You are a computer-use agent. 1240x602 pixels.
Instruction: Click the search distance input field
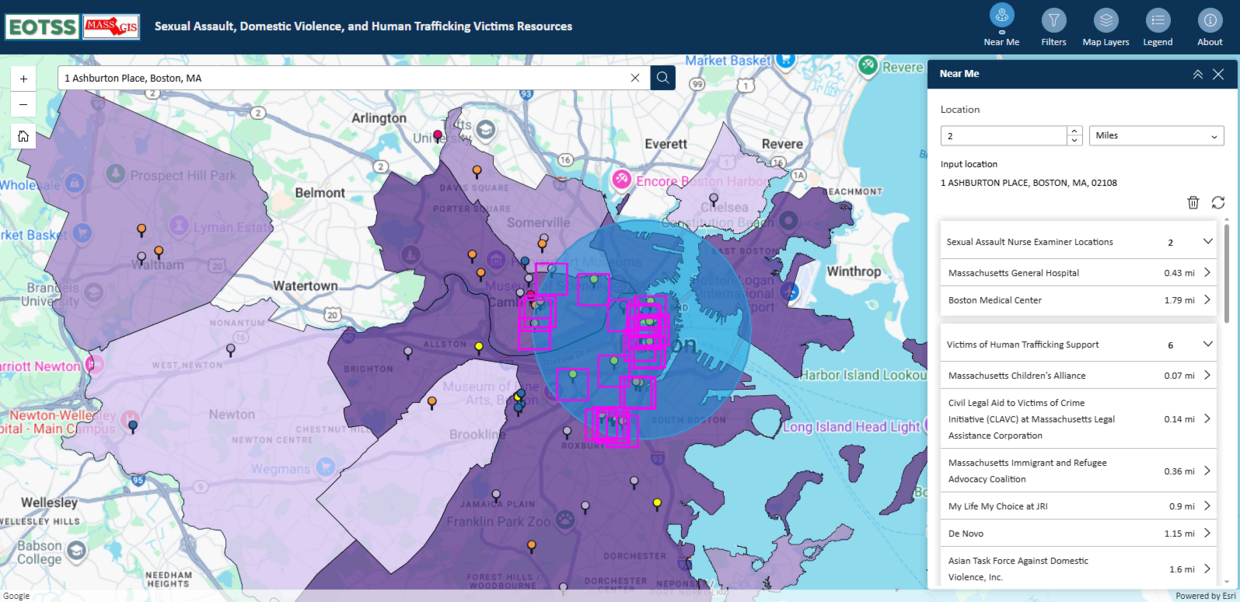pos(1000,135)
